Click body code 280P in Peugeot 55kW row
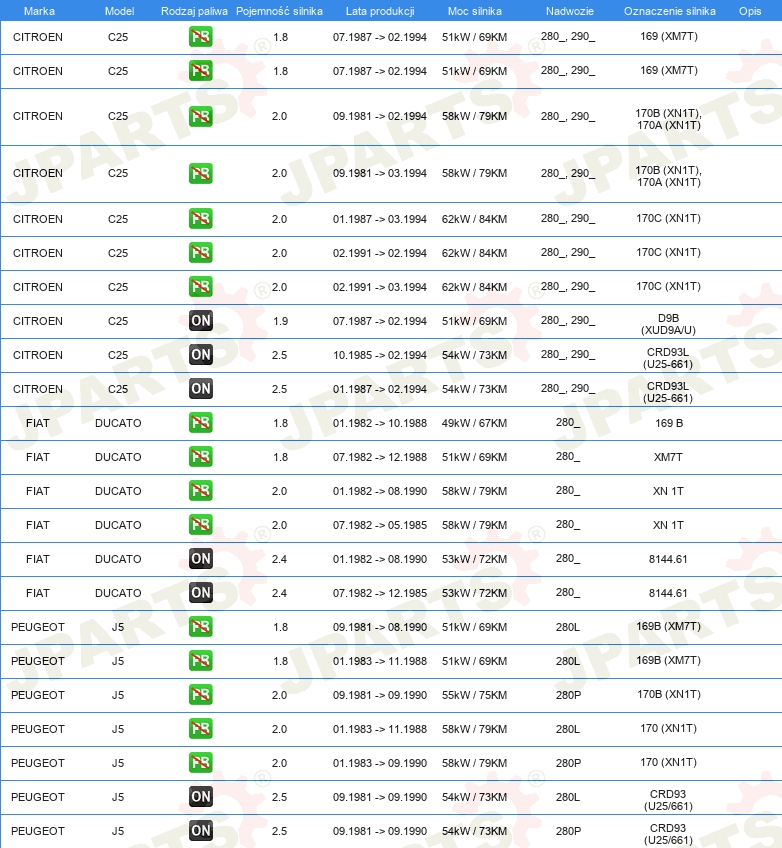Image resolution: width=782 pixels, height=848 pixels. [x=568, y=695]
